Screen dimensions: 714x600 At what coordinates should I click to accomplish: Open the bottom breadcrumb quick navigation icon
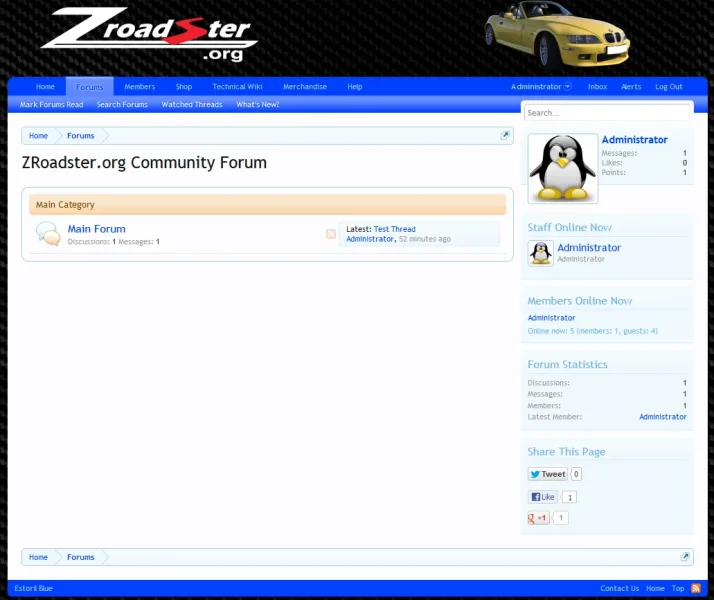685,556
